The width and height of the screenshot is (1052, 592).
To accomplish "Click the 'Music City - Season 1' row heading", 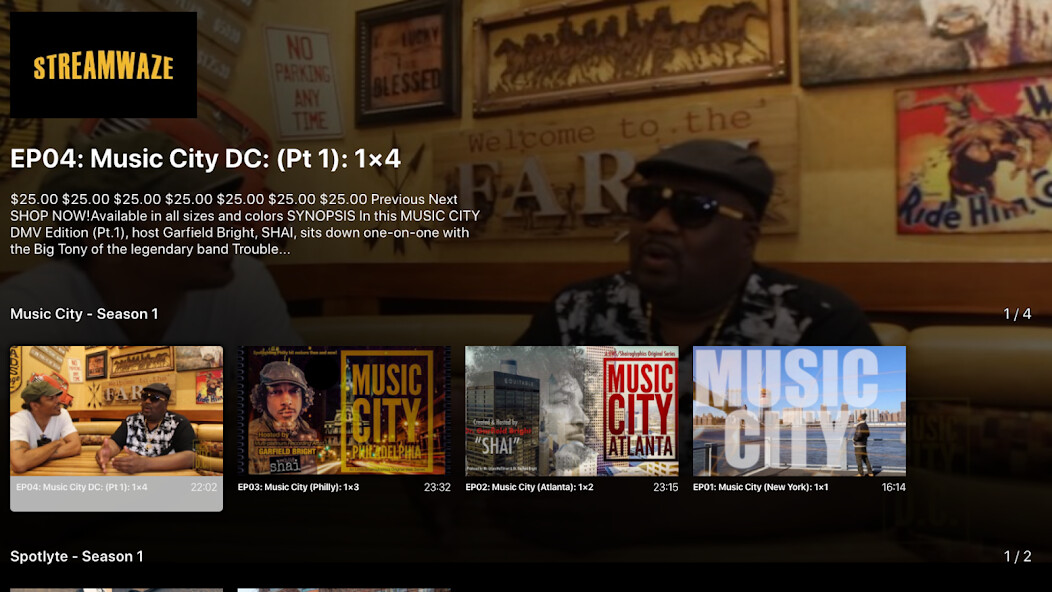I will click(84, 314).
